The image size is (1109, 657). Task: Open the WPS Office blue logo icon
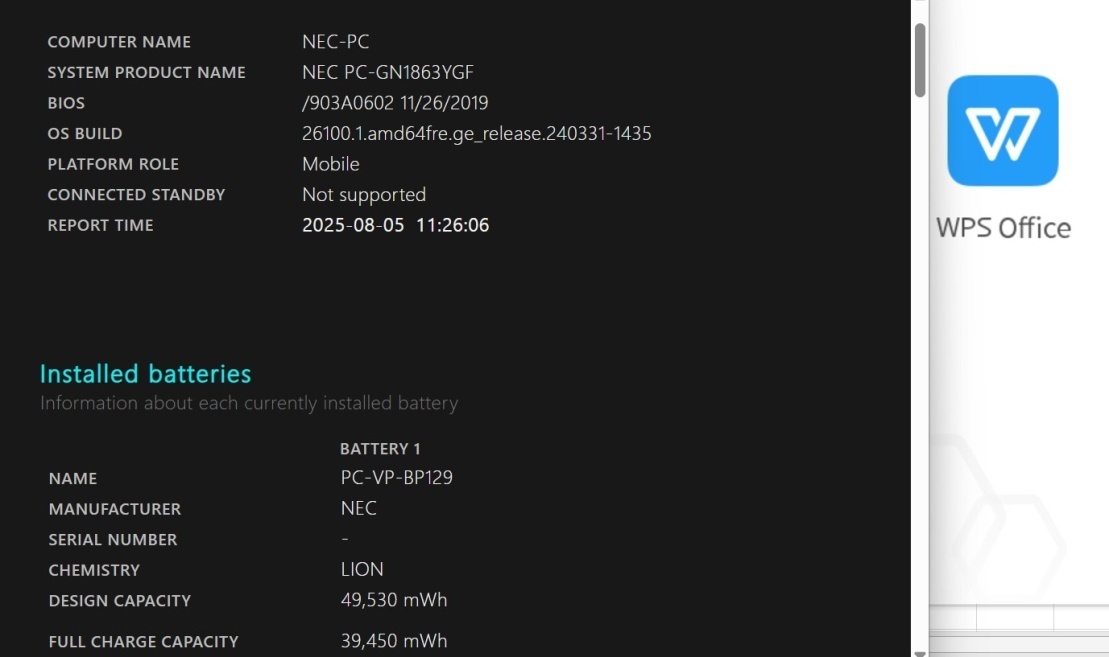click(x=1002, y=131)
